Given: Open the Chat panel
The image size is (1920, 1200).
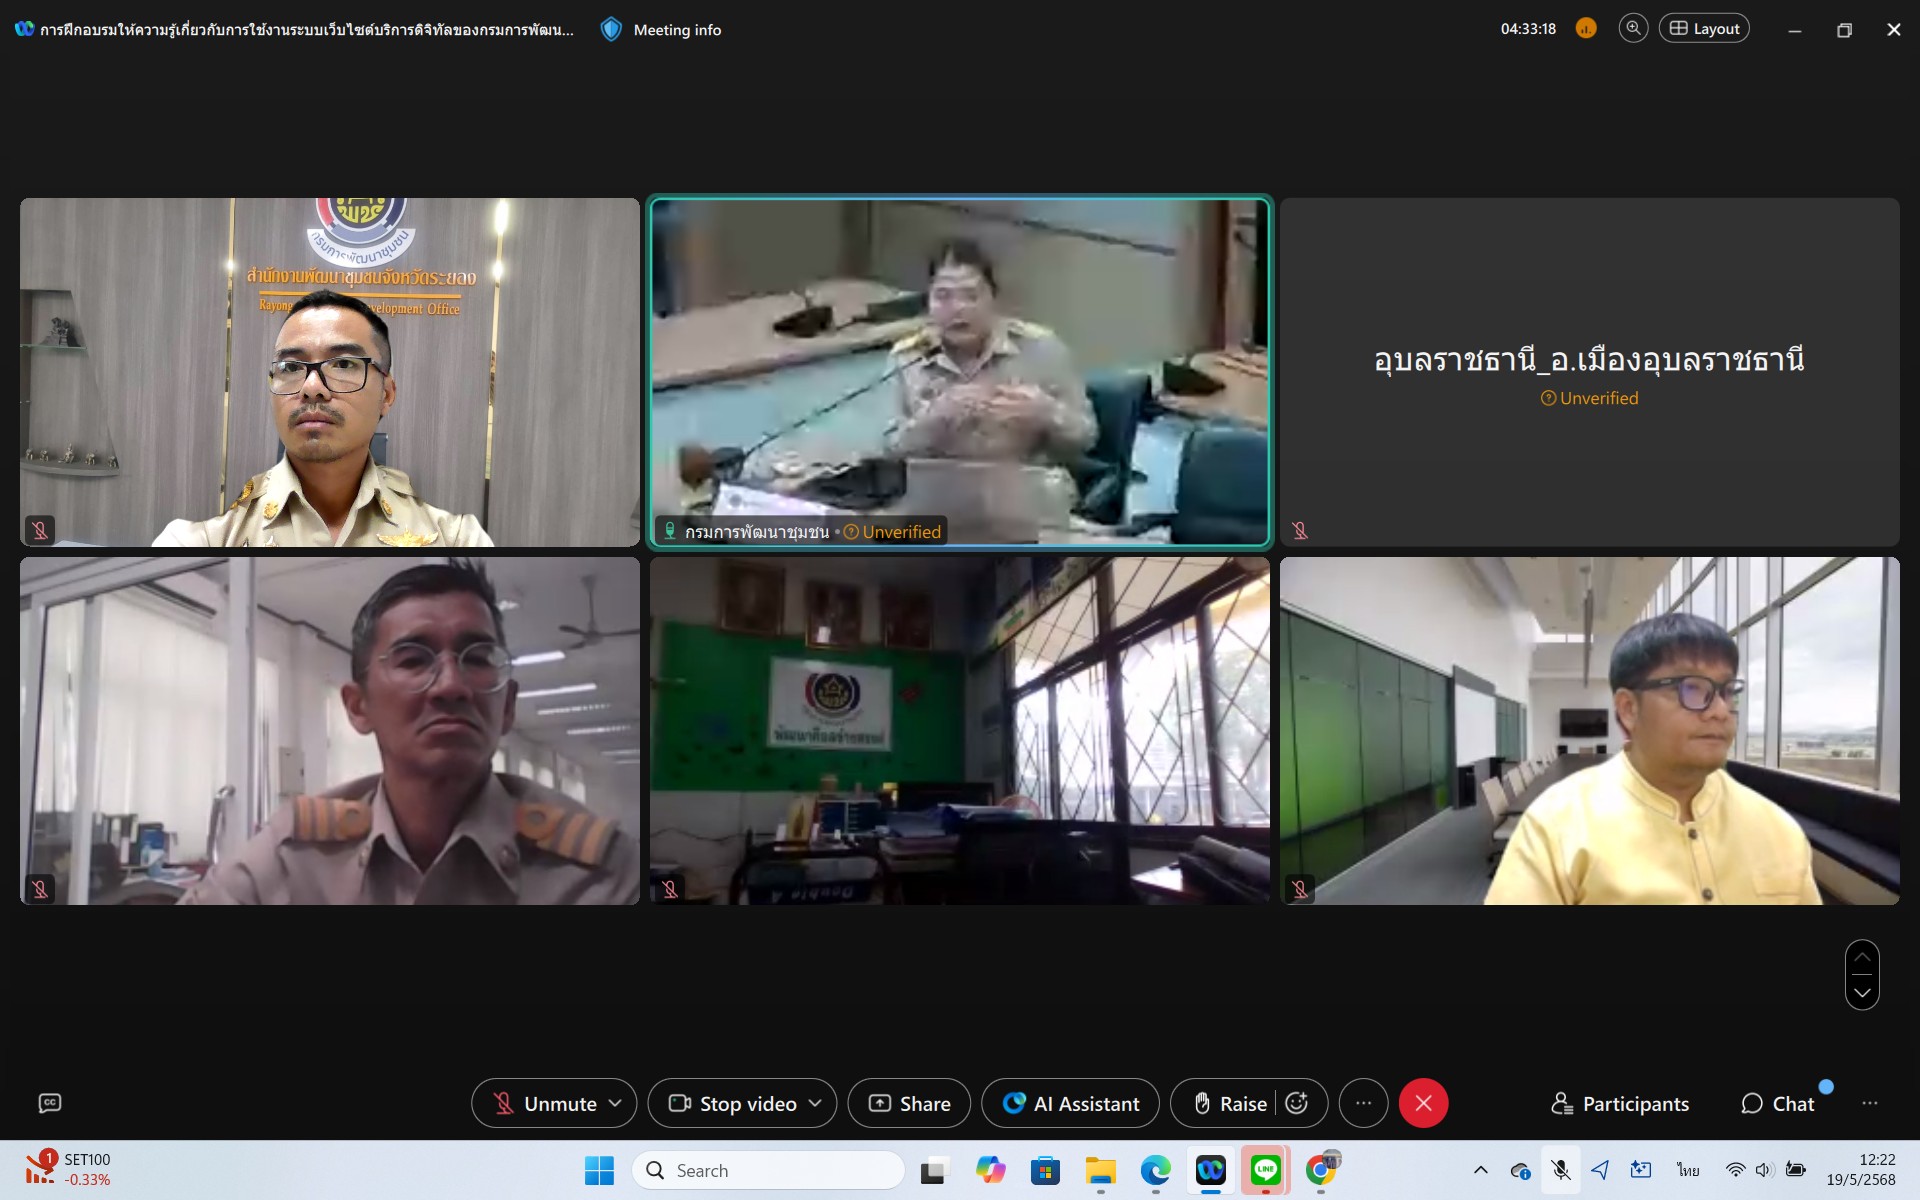Looking at the screenshot, I should pos(1777,1103).
